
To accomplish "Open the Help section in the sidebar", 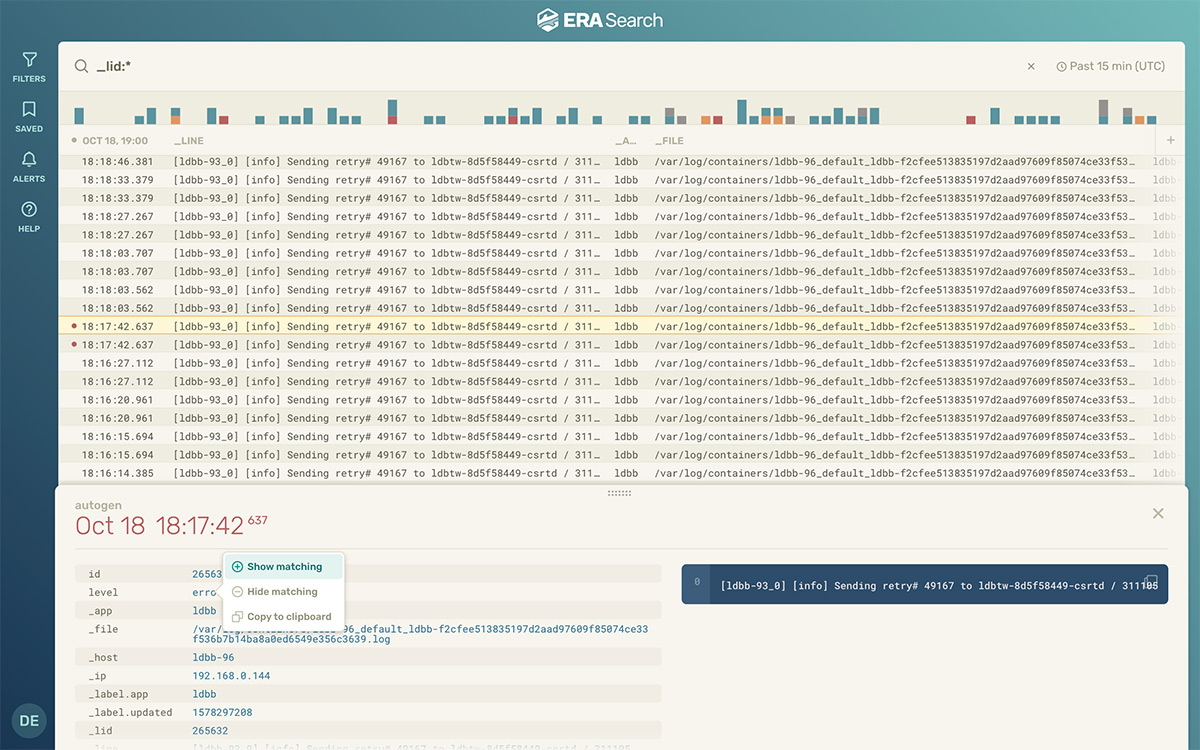I will [29, 217].
